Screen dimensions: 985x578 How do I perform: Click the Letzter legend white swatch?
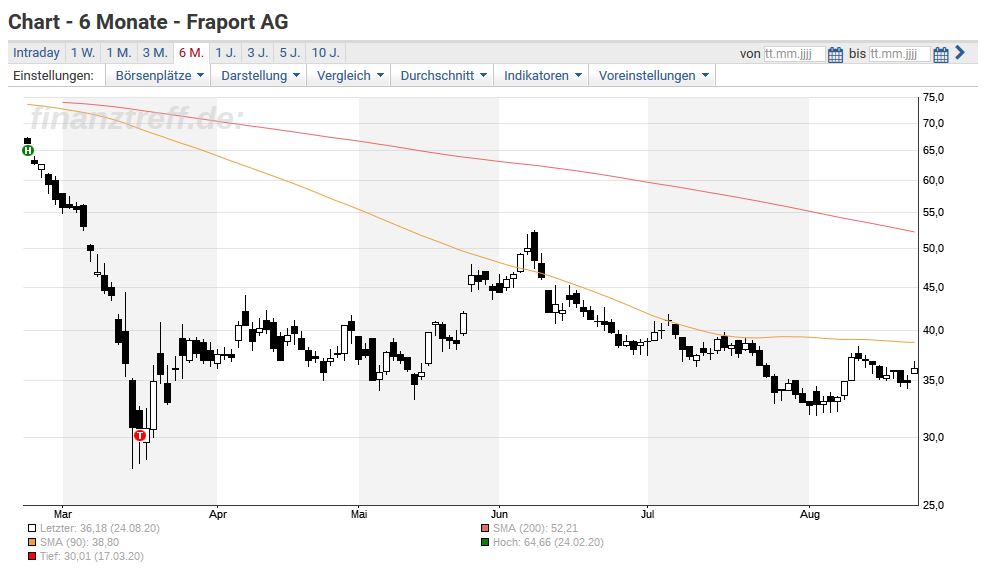click(32, 528)
